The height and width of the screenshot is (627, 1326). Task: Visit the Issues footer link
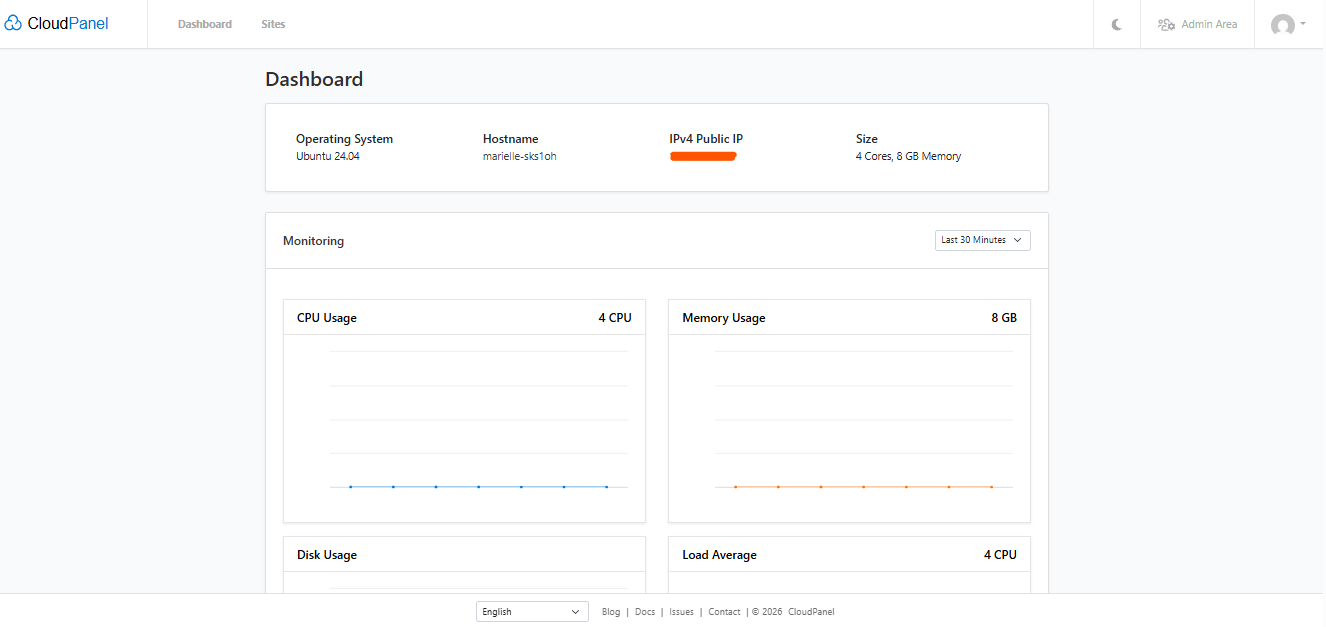coord(681,612)
